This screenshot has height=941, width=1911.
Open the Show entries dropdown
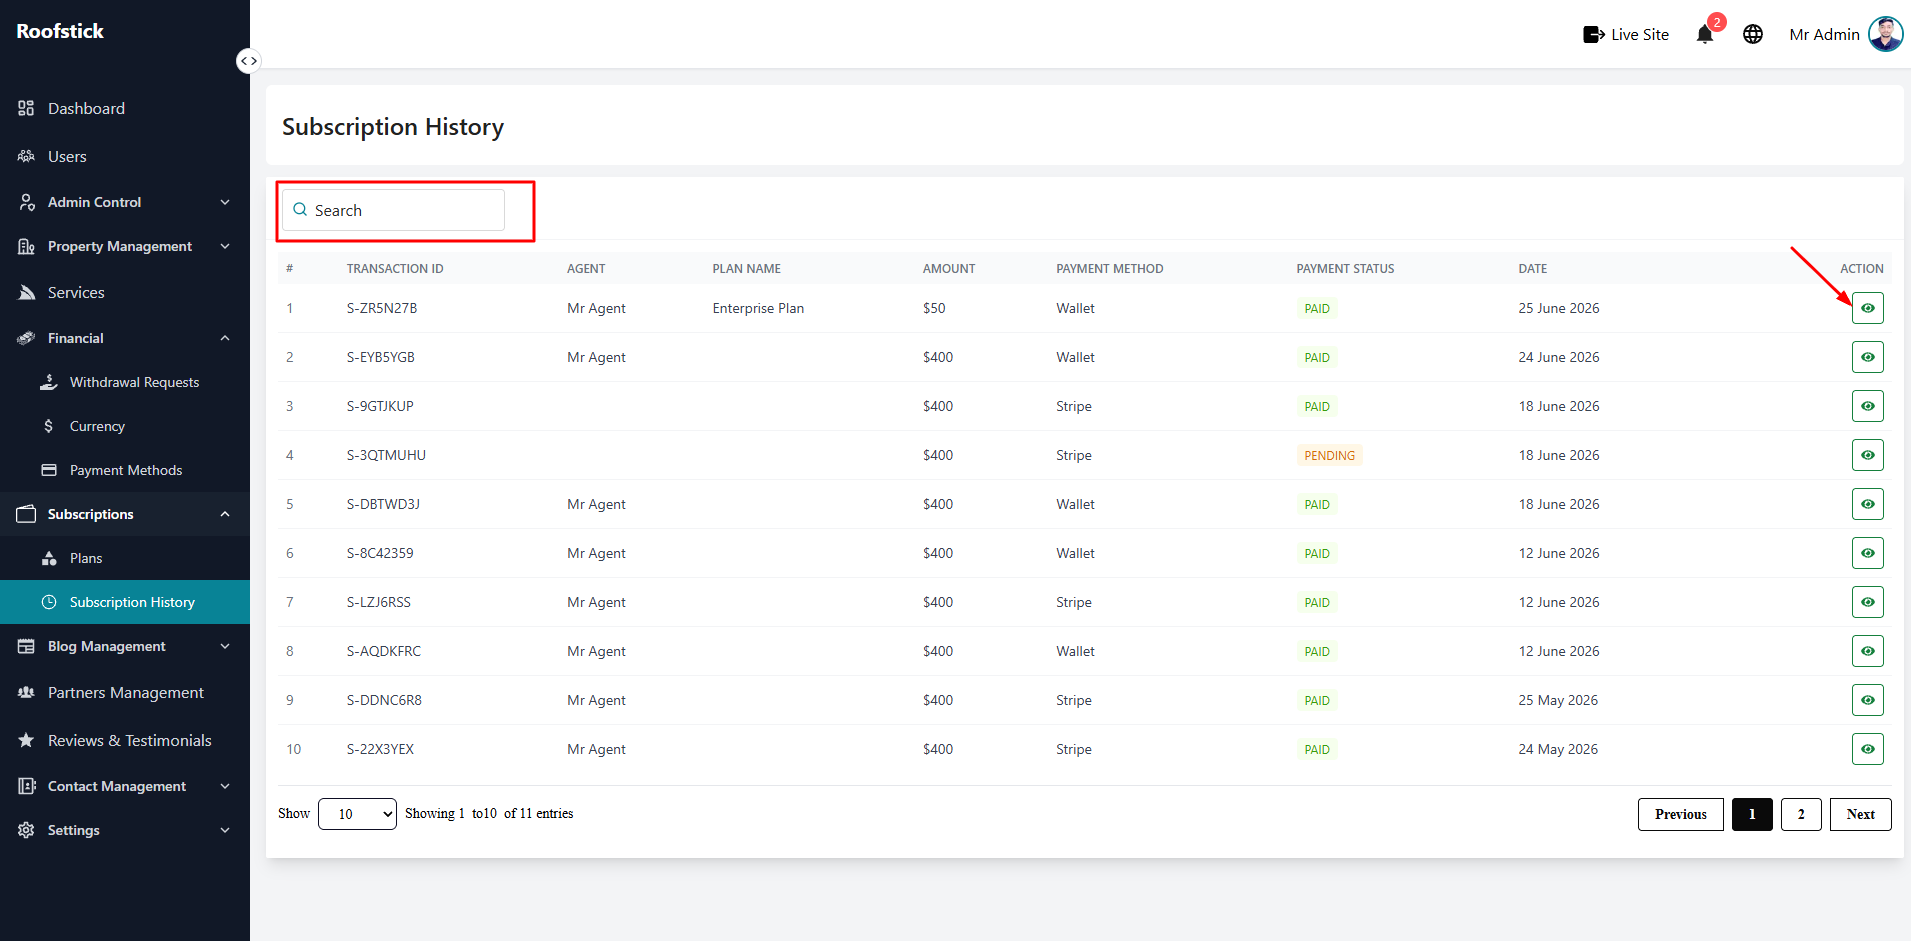[357, 814]
